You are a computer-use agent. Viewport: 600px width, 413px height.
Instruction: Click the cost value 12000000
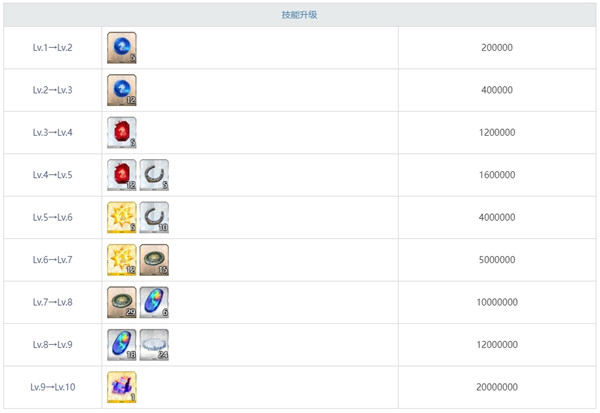click(497, 345)
